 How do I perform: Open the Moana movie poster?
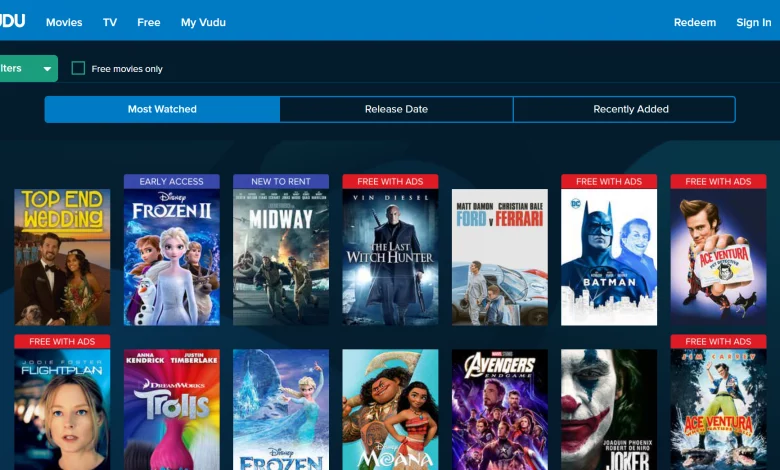point(390,409)
